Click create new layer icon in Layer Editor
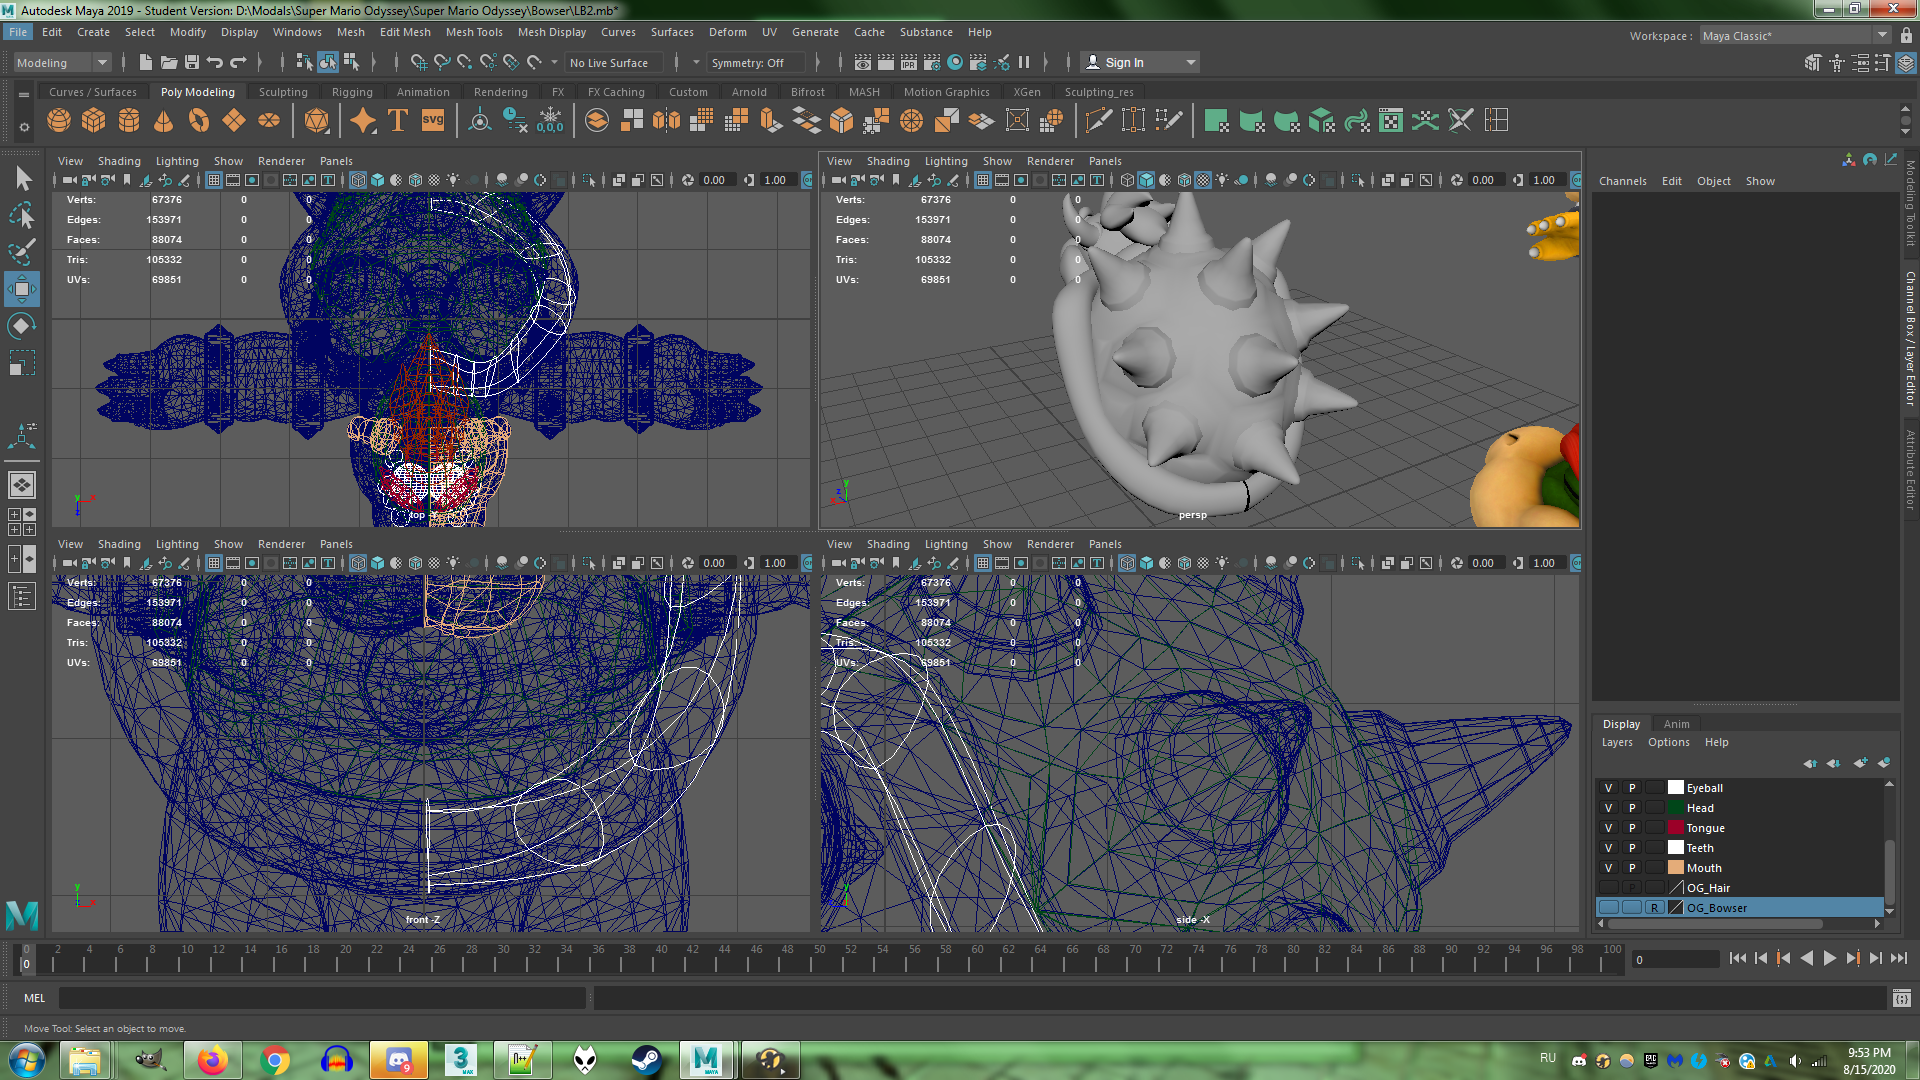1920x1080 pixels. click(x=1860, y=763)
